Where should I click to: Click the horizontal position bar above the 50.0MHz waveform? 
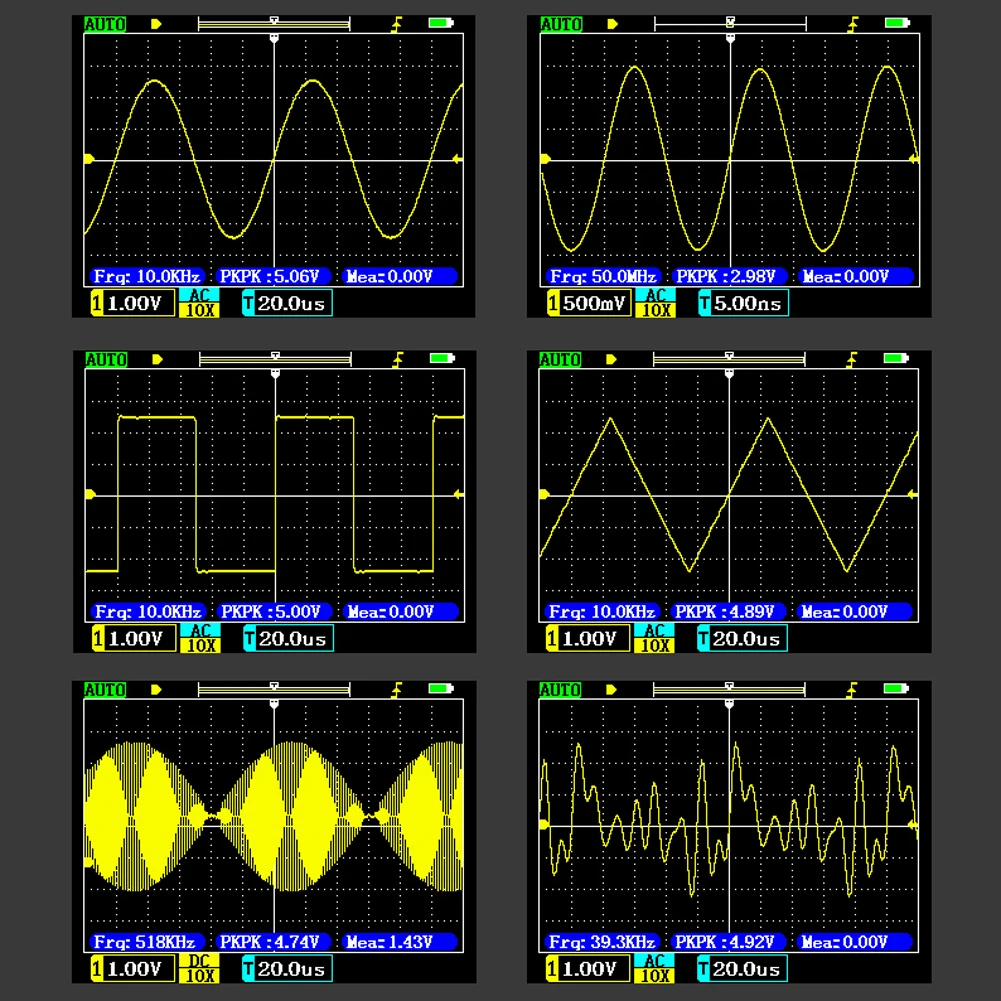pyautogui.click(x=730, y=24)
